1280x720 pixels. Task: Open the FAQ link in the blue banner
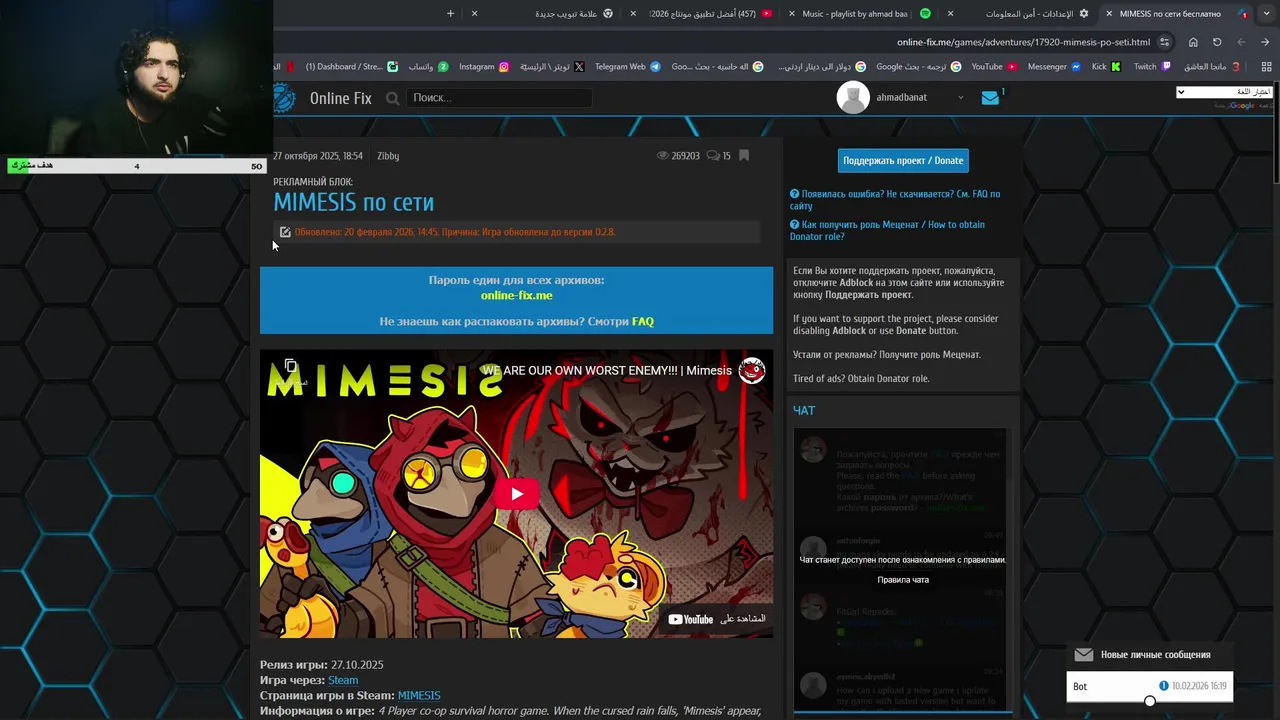(643, 322)
